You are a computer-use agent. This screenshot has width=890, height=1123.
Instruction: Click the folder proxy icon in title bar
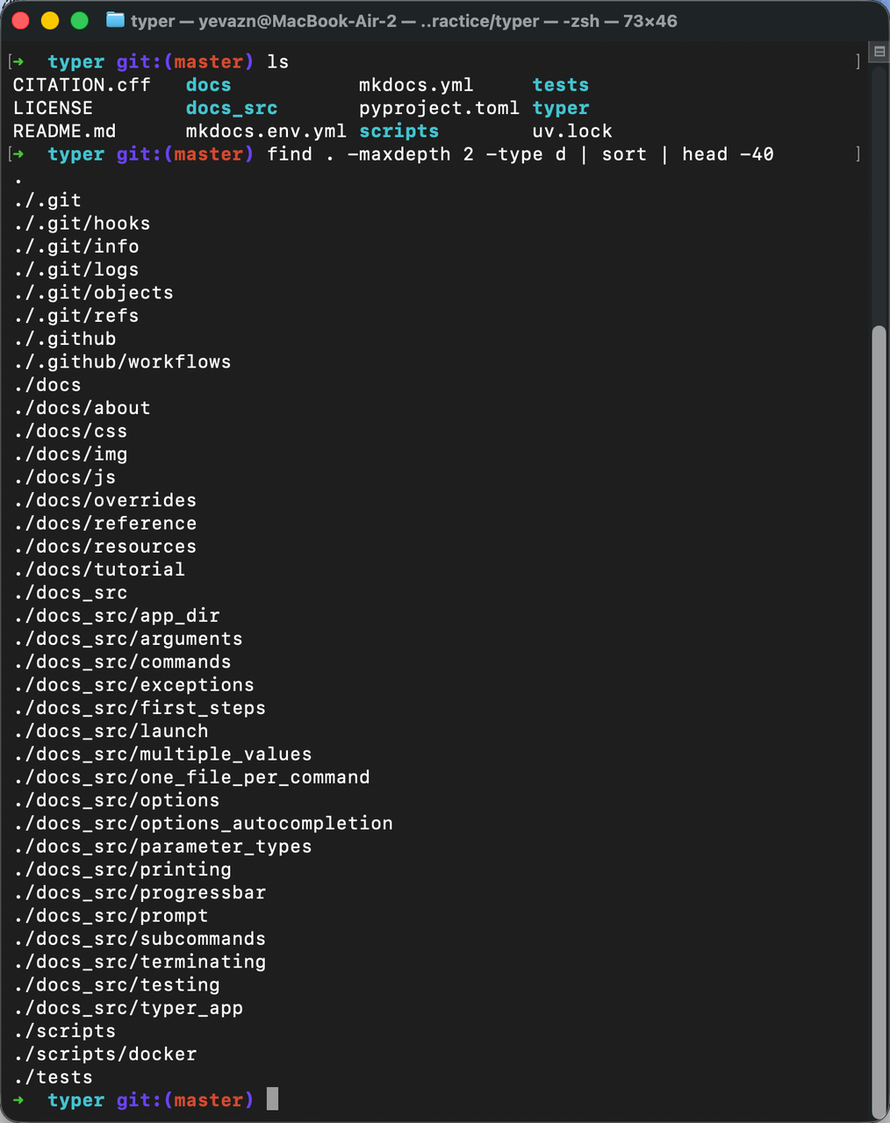pyautogui.click(x=115, y=20)
